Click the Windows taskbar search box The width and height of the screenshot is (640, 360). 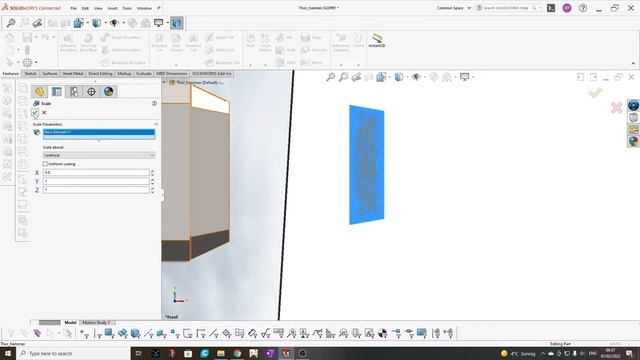pyautogui.click(x=73, y=353)
